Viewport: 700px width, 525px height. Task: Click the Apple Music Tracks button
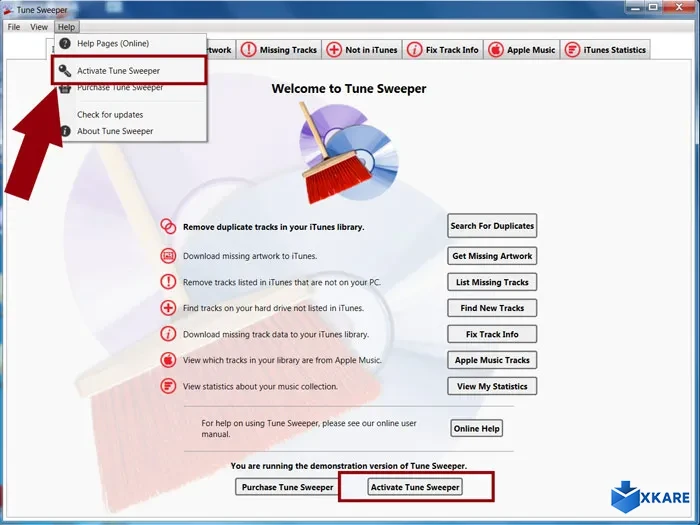pyautogui.click(x=492, y=360)
